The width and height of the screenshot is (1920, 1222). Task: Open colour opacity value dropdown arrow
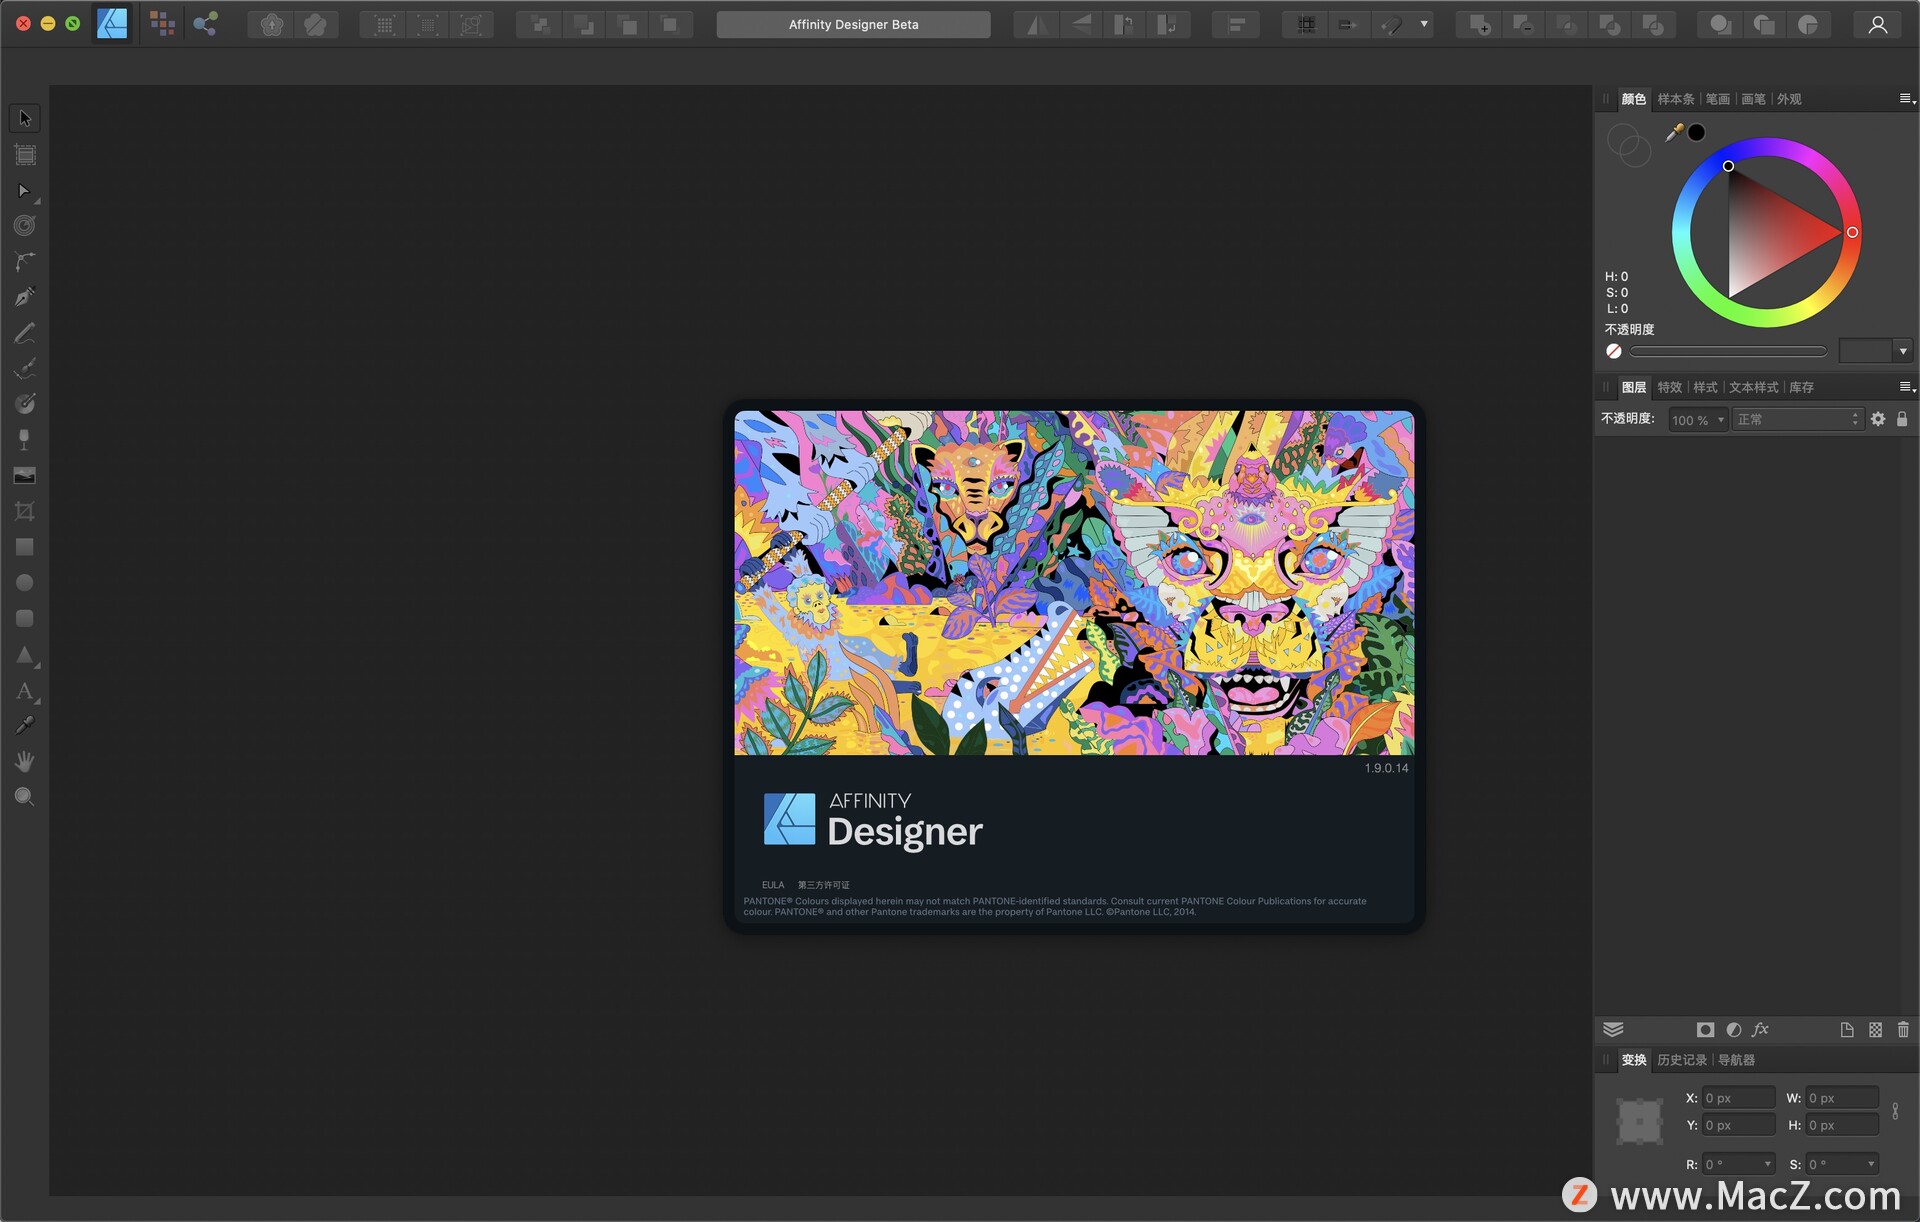1903,351
